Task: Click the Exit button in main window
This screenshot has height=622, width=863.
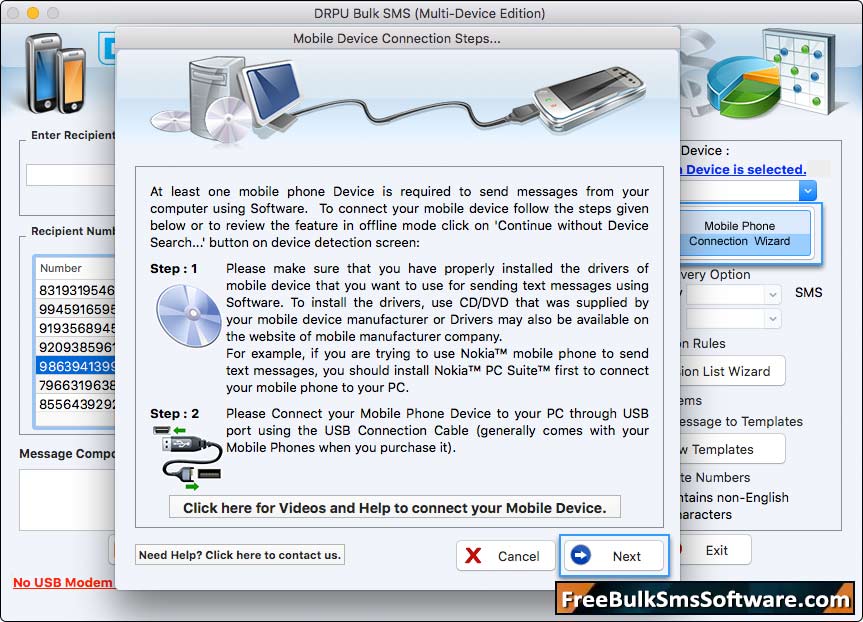Action: click(716, 550)
